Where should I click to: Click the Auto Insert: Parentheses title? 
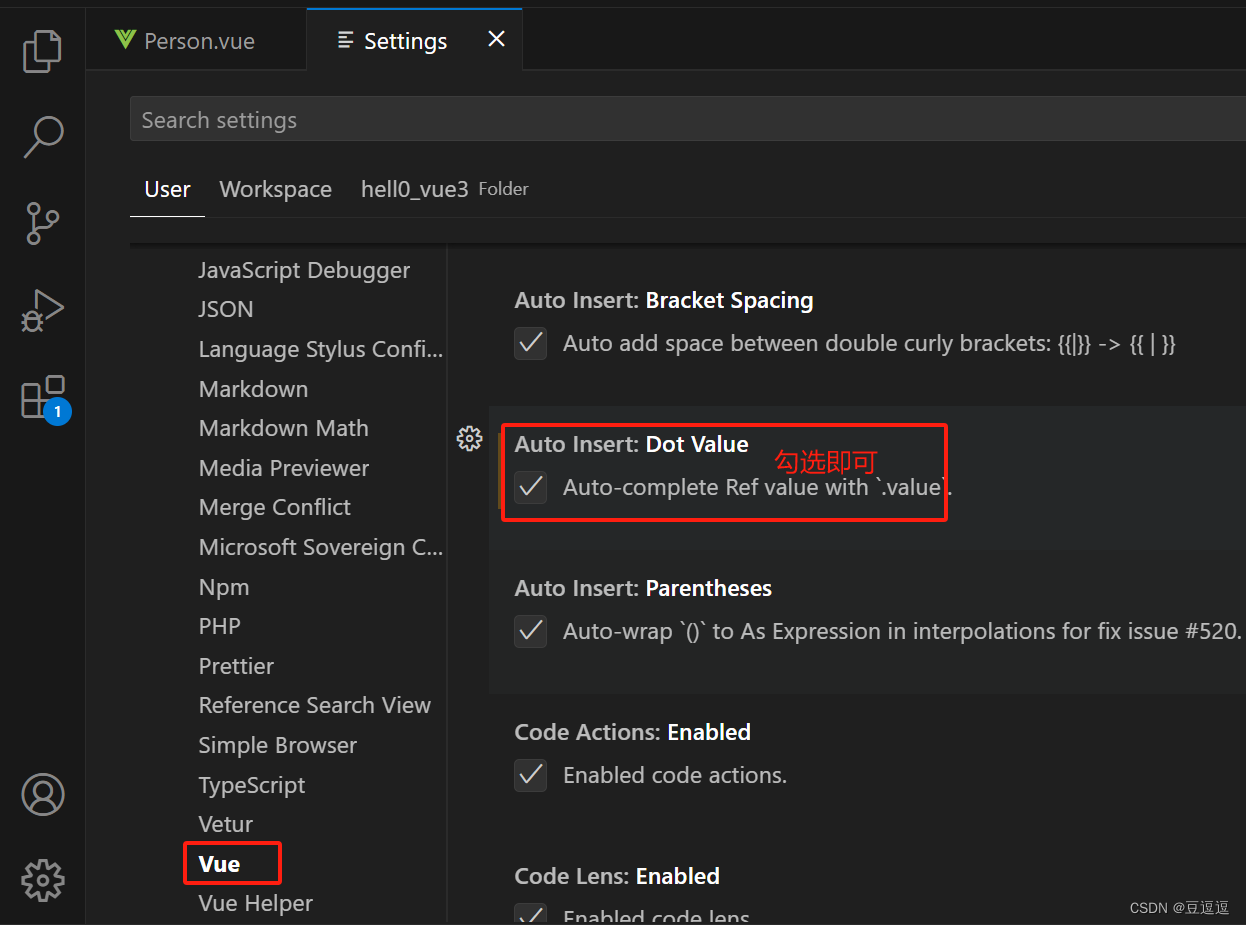point(643,588)
